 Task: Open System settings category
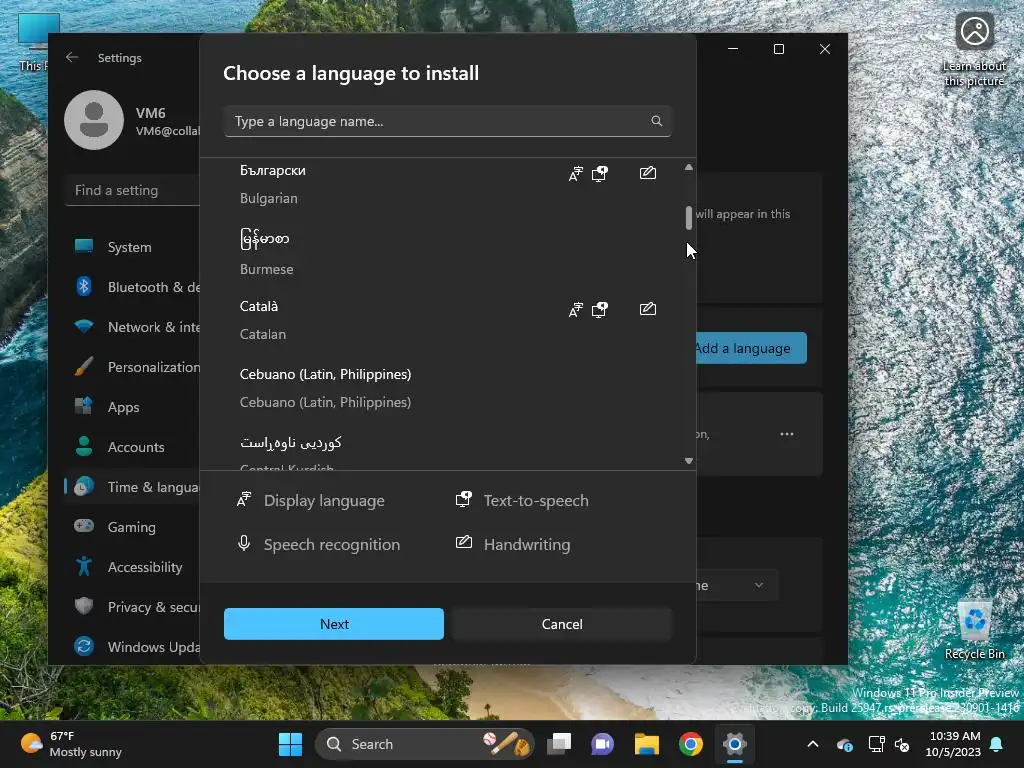tap(132, 247)
